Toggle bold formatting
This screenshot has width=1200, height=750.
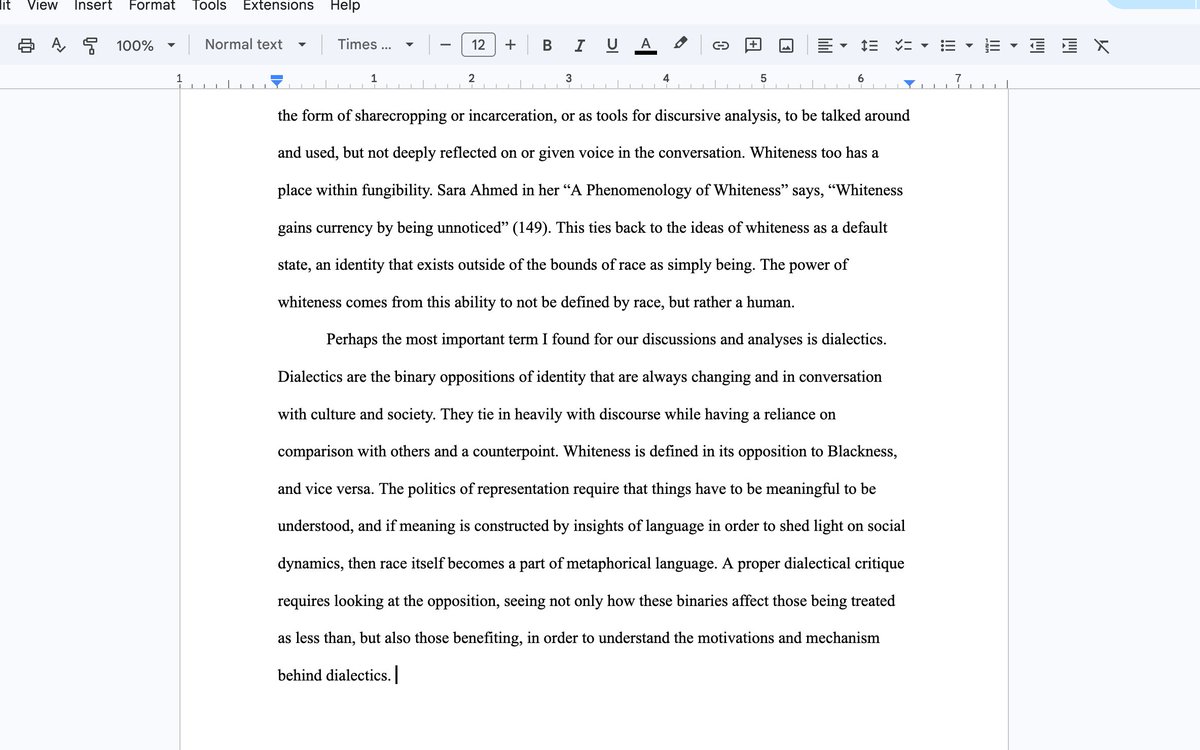[x=547, y=45]
